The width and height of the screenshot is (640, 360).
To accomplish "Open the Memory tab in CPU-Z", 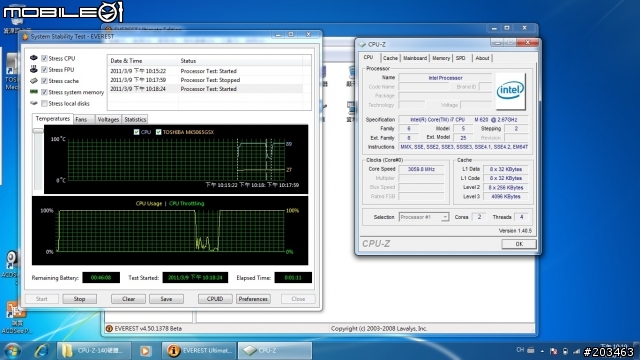I will click(x=441, y=58).
